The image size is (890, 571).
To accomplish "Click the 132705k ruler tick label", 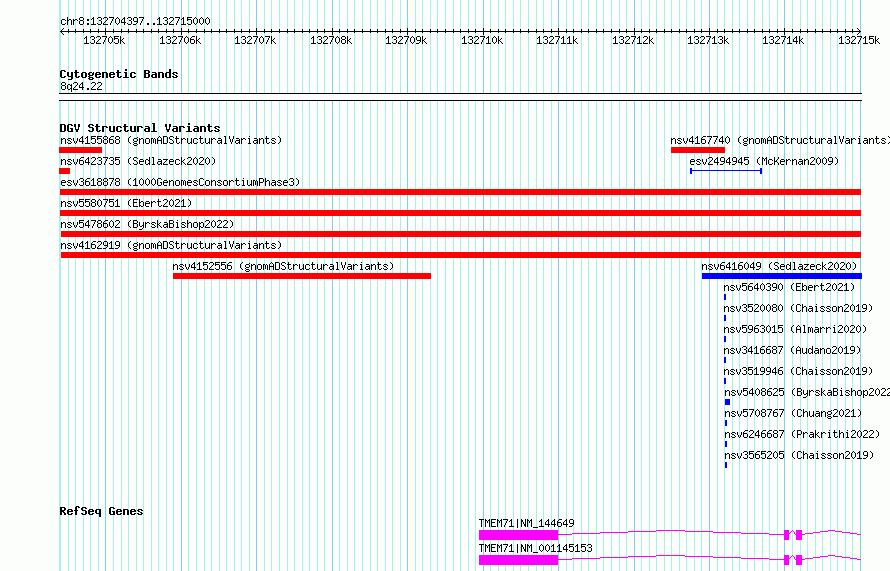I will [x=104, y=40].
